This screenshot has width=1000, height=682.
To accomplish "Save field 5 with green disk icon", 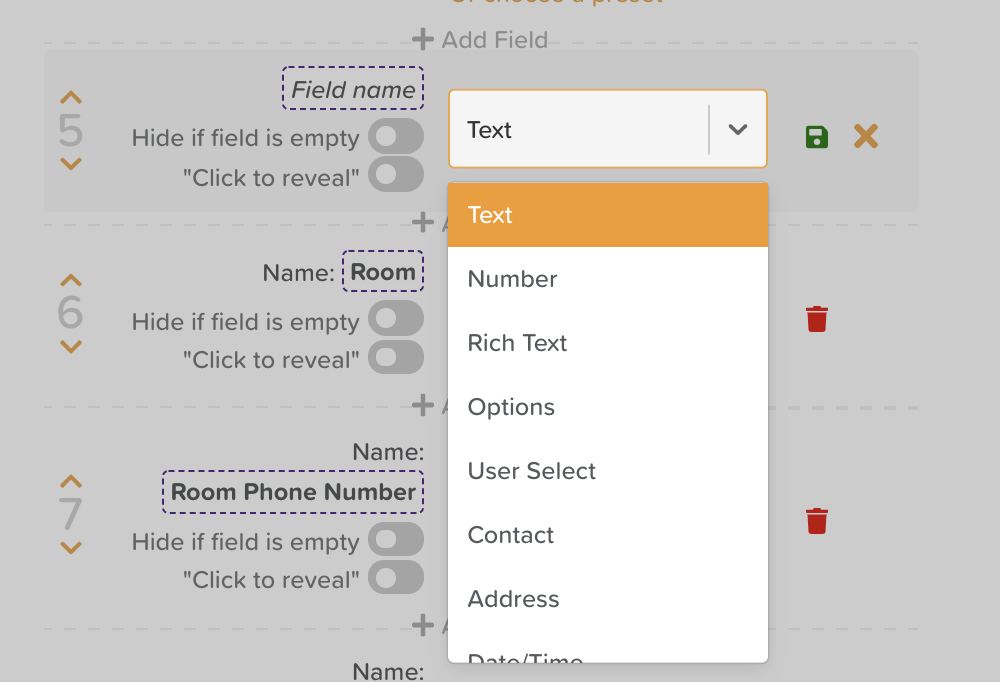I will coord(817,137).
